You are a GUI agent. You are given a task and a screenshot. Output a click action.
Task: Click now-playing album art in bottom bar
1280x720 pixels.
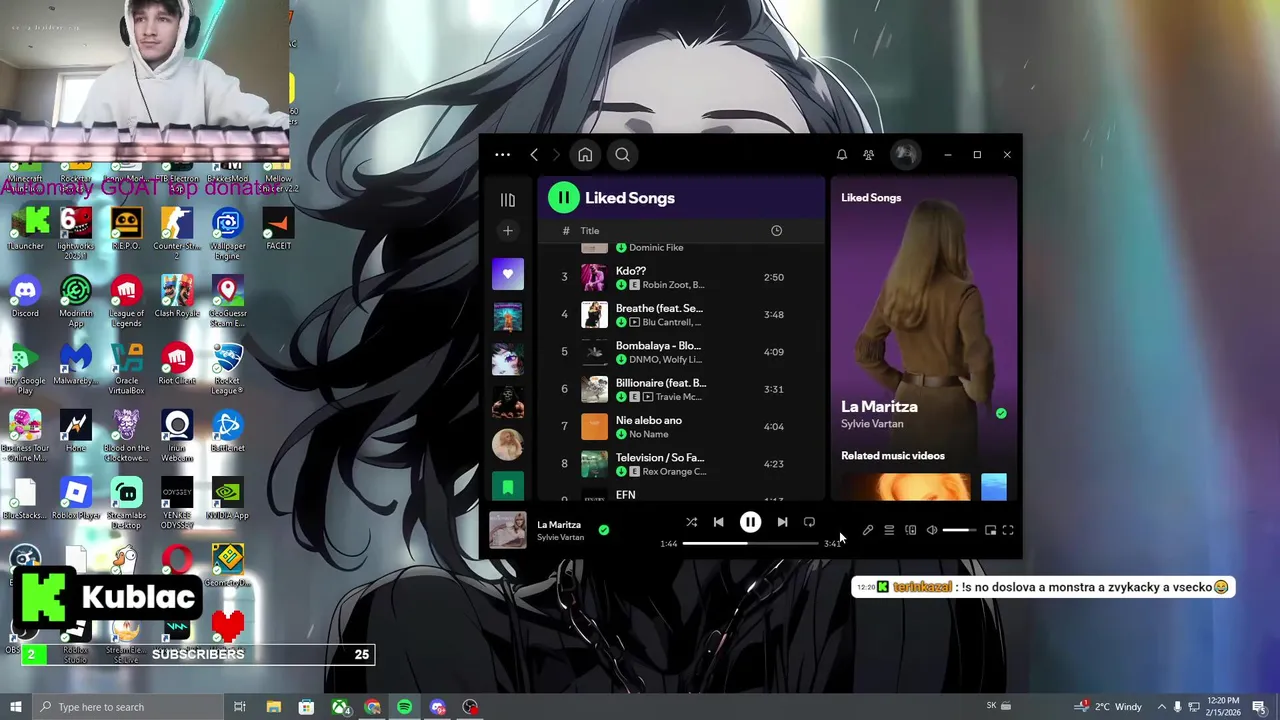(x=507, y=530)
